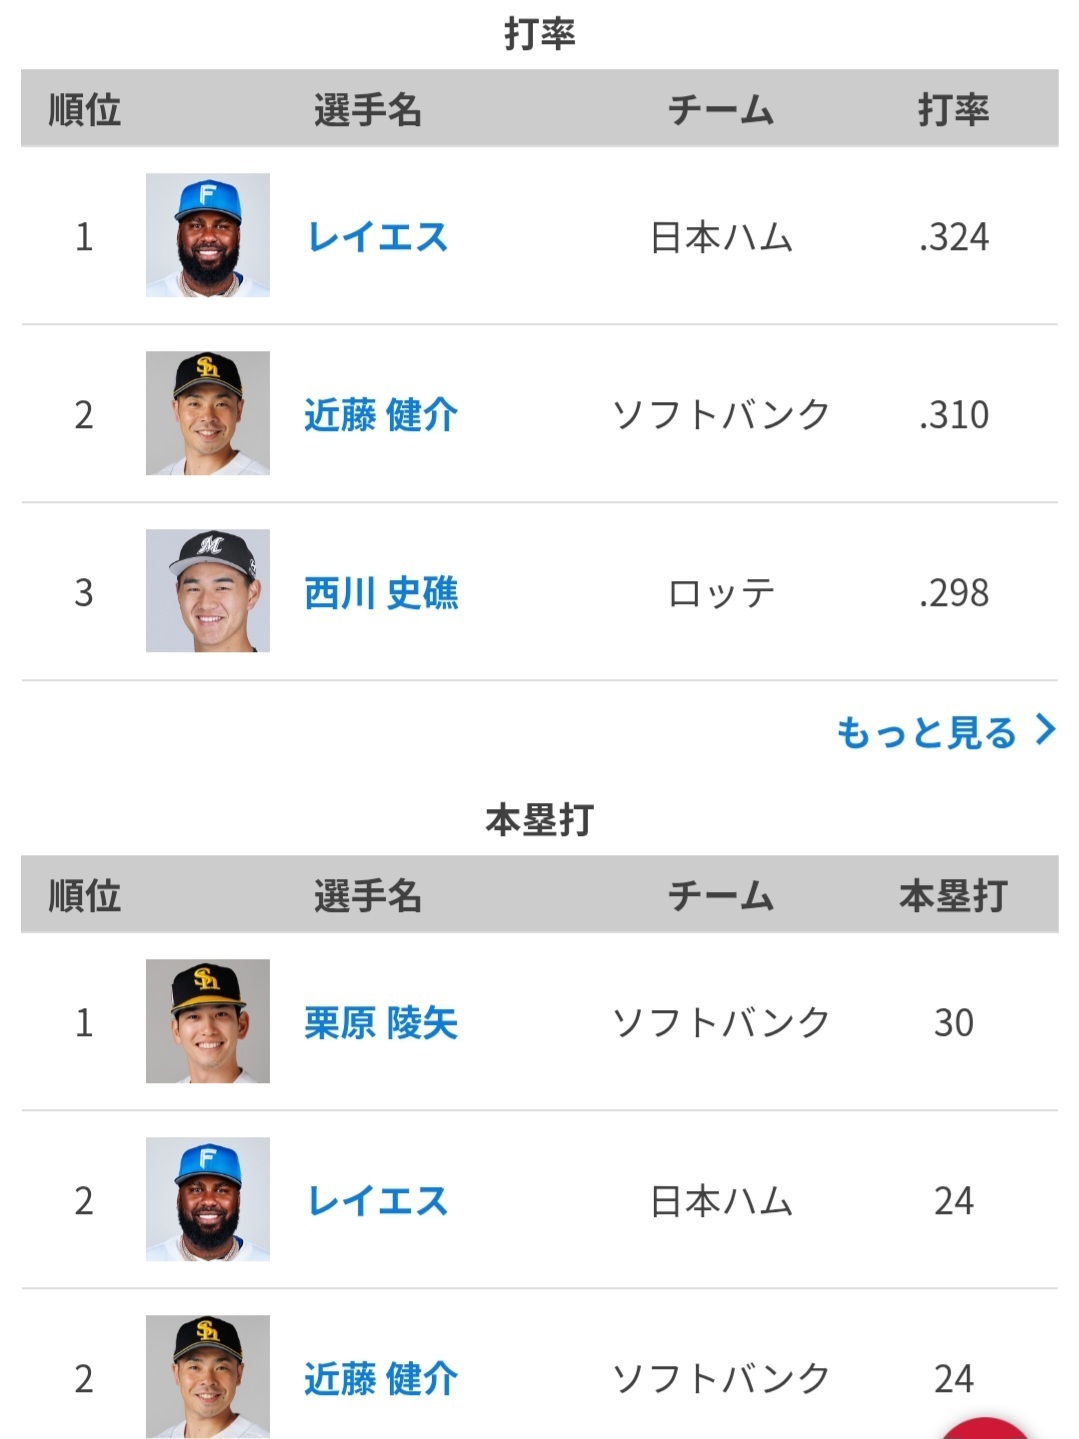
Task: Click 本塁打 column header in home run table
Action: tap(953, 895)
